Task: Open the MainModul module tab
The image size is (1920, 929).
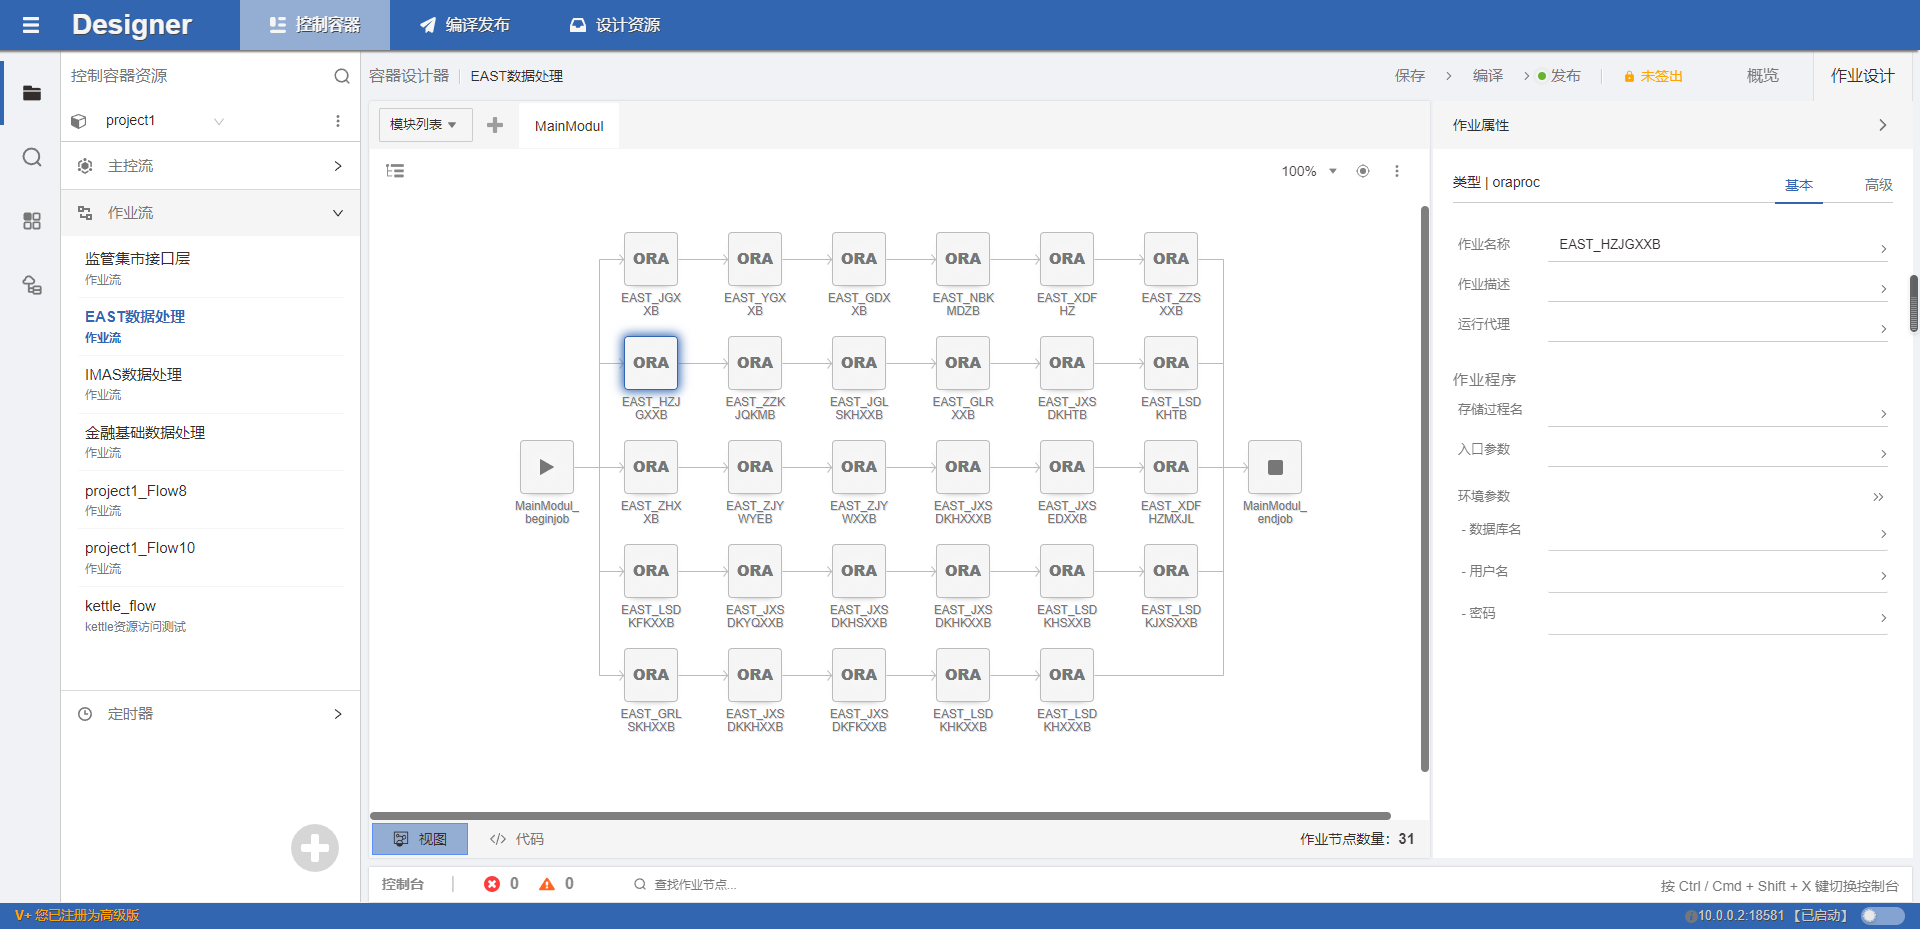Action: click(569, 126)
